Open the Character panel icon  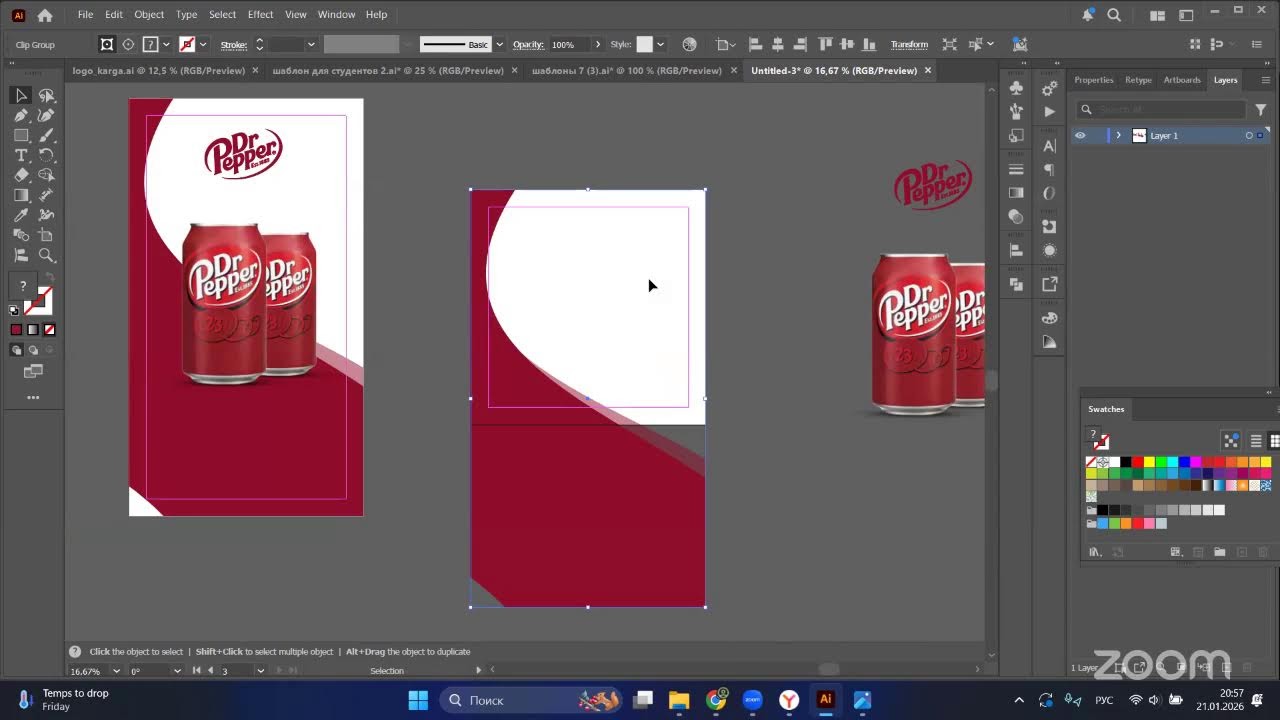[1049, 146]
